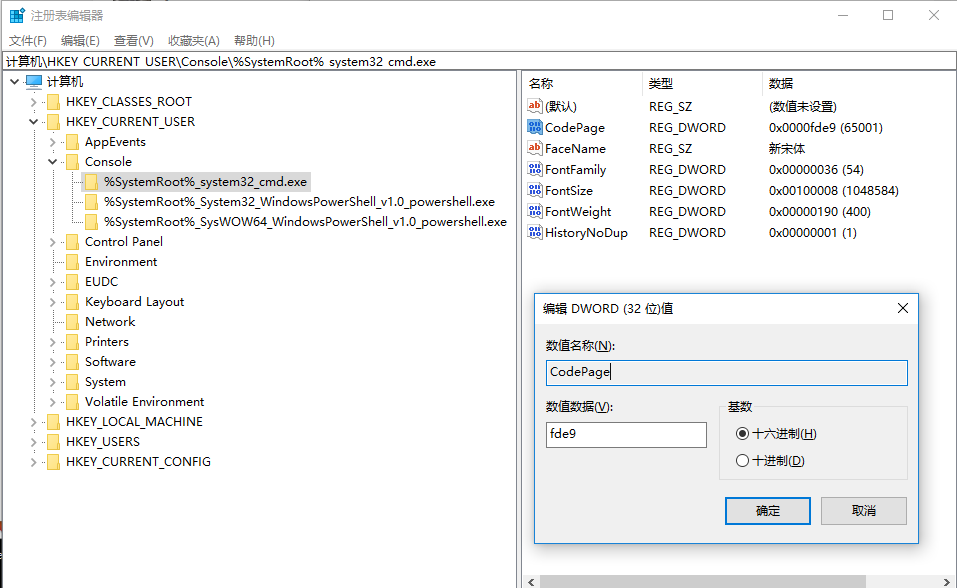
Task: Click the CodePage DWORD value icon
Action: [x=535, y=127]
